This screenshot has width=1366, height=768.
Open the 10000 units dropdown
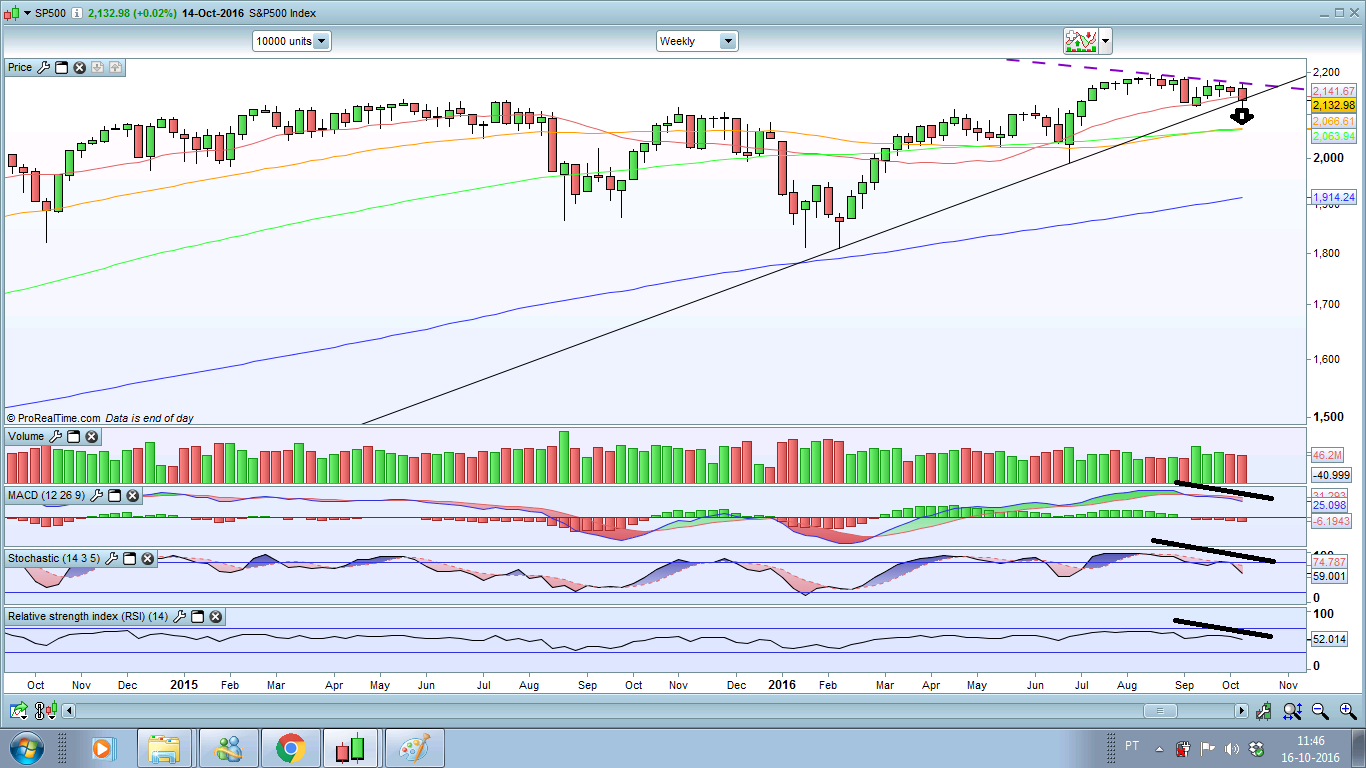pyautogui.click(x=292, y=41)
